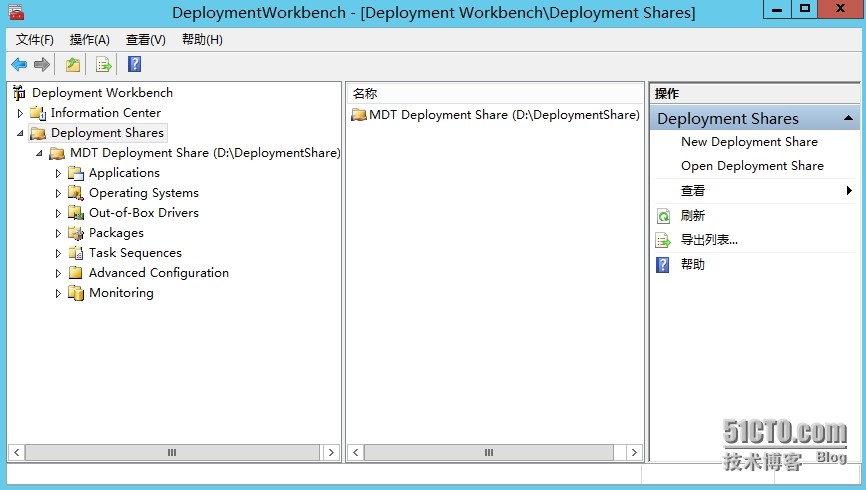
Task: Open the 文件(F) menu
Action: point(35,40)
